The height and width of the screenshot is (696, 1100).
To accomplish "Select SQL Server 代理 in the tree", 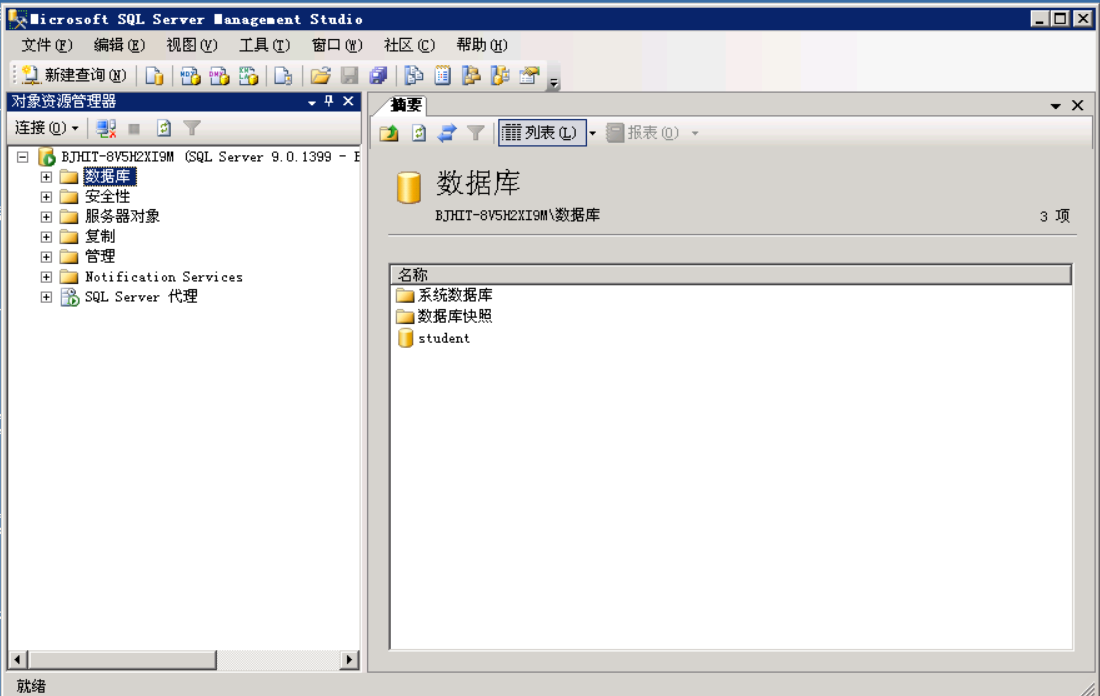I will tap(141, 297).
